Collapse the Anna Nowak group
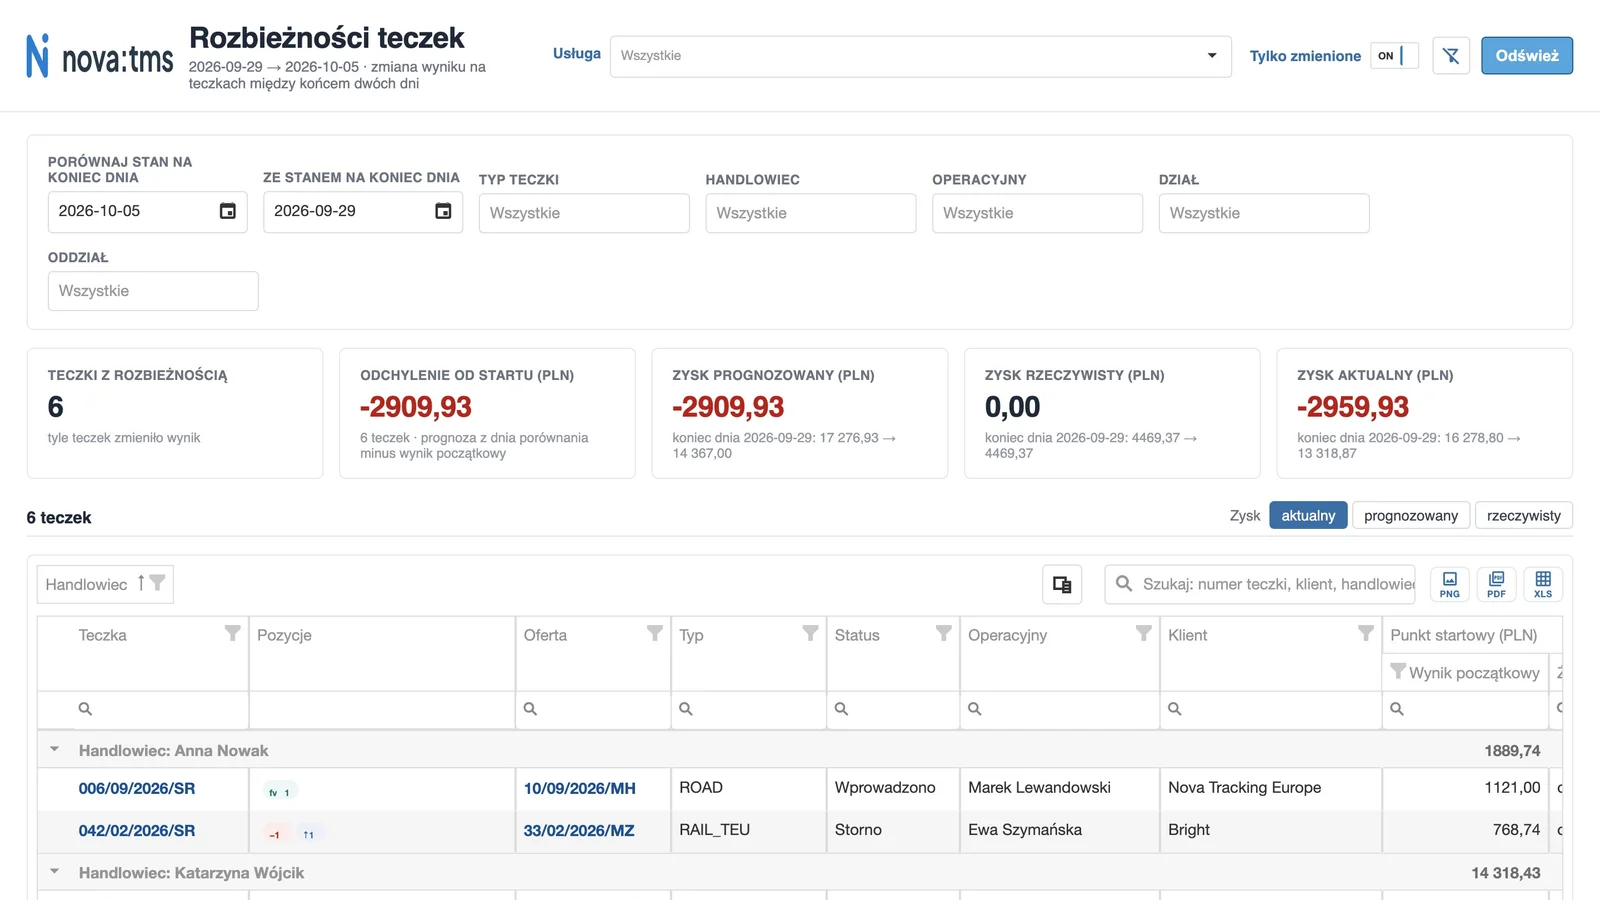1600x900 pixels. tap(55, 749)
